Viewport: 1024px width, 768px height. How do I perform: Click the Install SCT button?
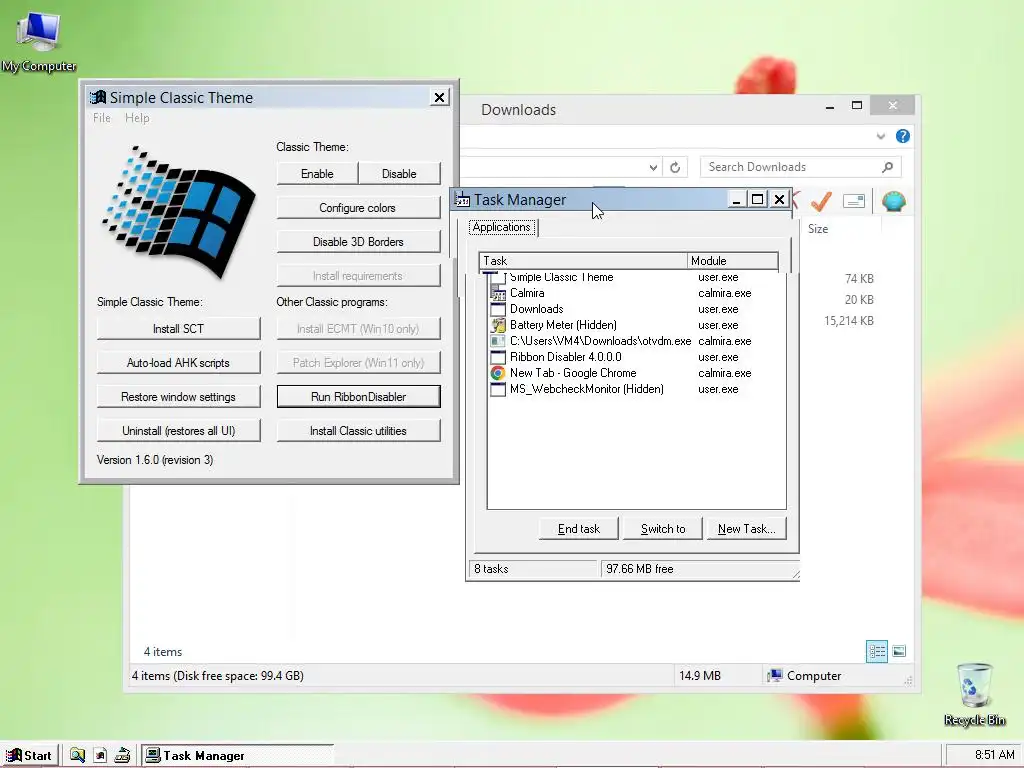click(x=178, y=328)
